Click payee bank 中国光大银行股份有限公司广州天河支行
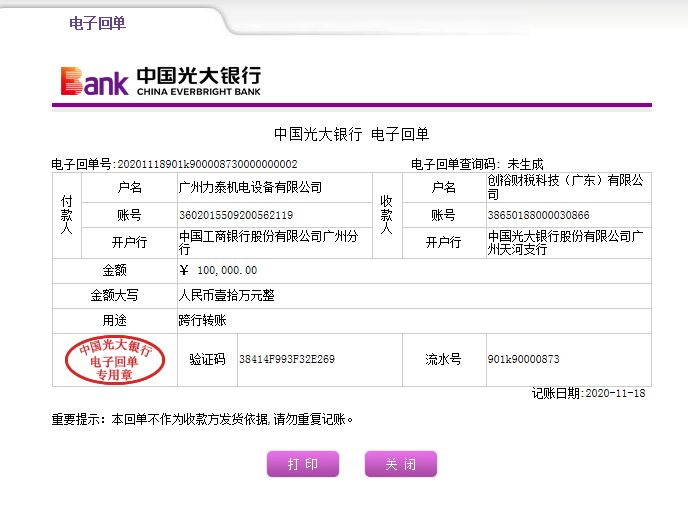688x512 pixels. tap(566, 243)
